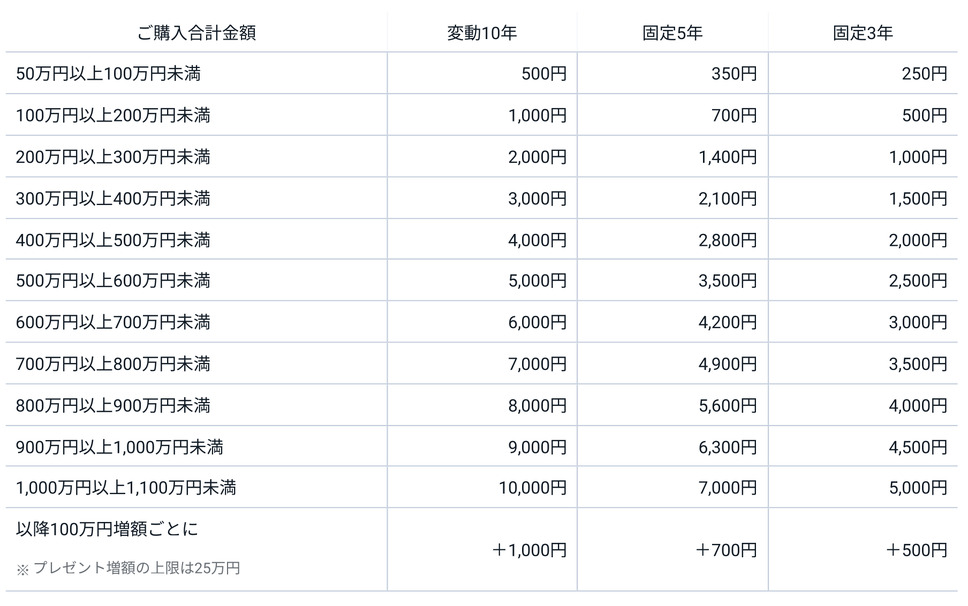The width and height of the screenshot is (968, 606).
Task: Click the プレゼント増額の上限は25万円 footnote
Action: pyautogui.click(x=129, y=568)
